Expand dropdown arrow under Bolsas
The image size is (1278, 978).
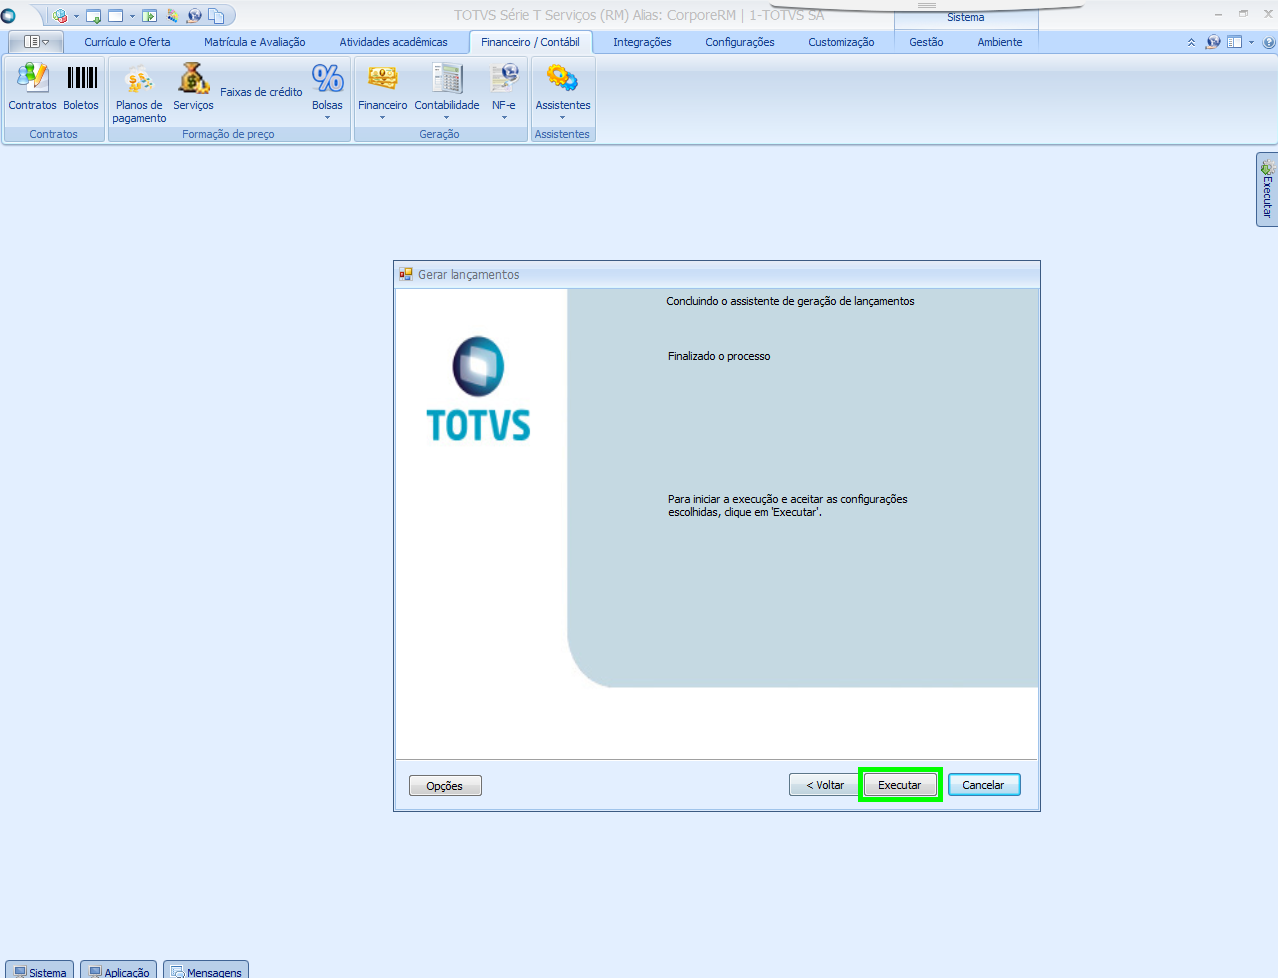click(x=327, y=118)
